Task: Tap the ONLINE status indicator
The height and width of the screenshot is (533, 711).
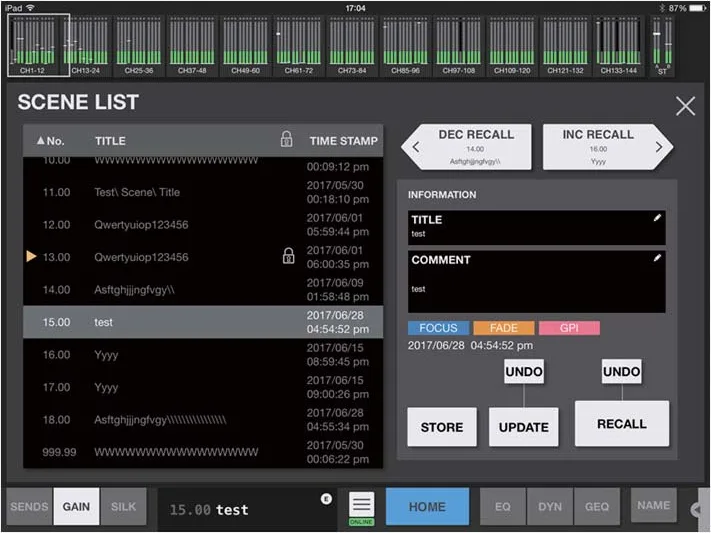Action: (x=361, y=522)
